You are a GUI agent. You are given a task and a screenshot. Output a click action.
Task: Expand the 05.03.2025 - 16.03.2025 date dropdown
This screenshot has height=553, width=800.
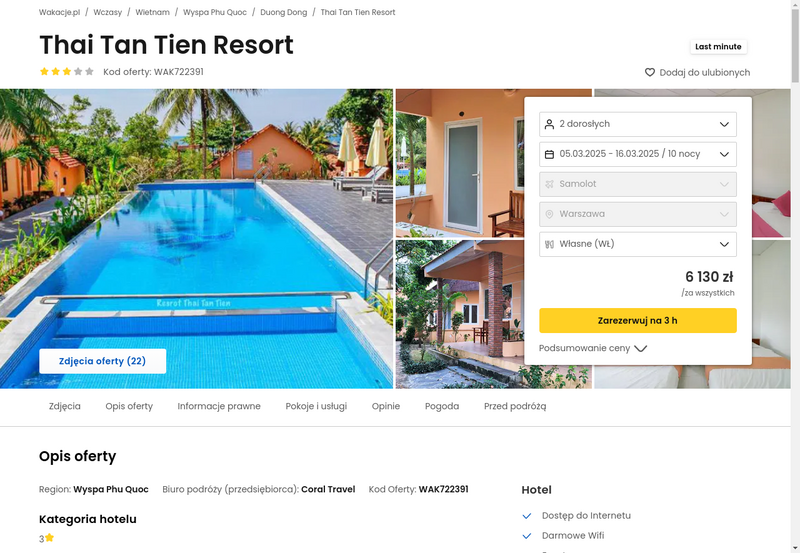coord(638,154)
